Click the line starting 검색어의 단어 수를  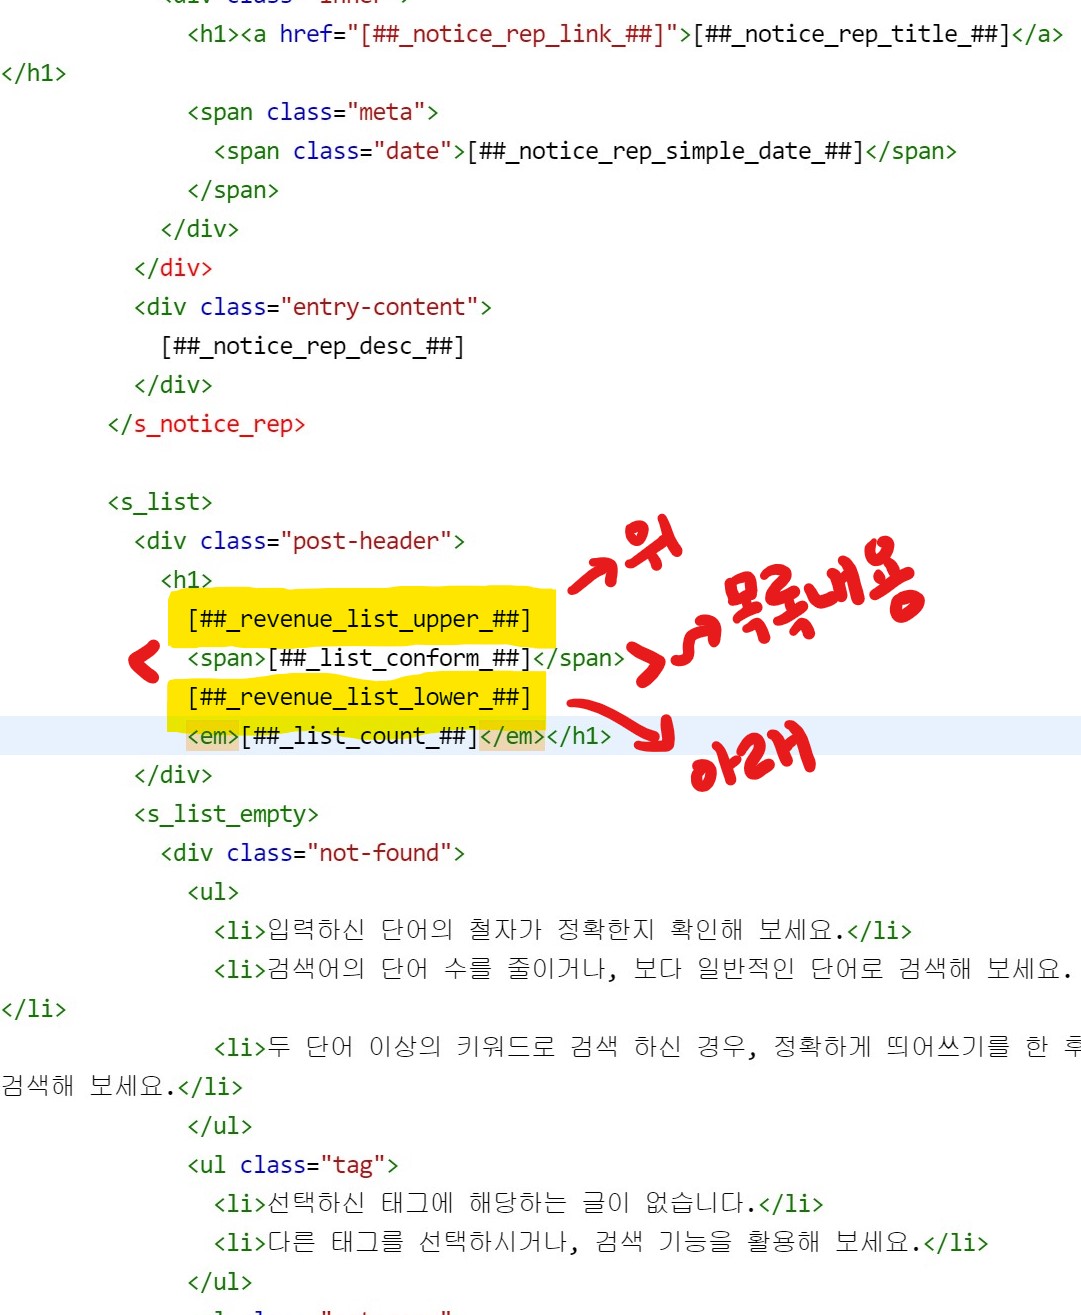642,970
